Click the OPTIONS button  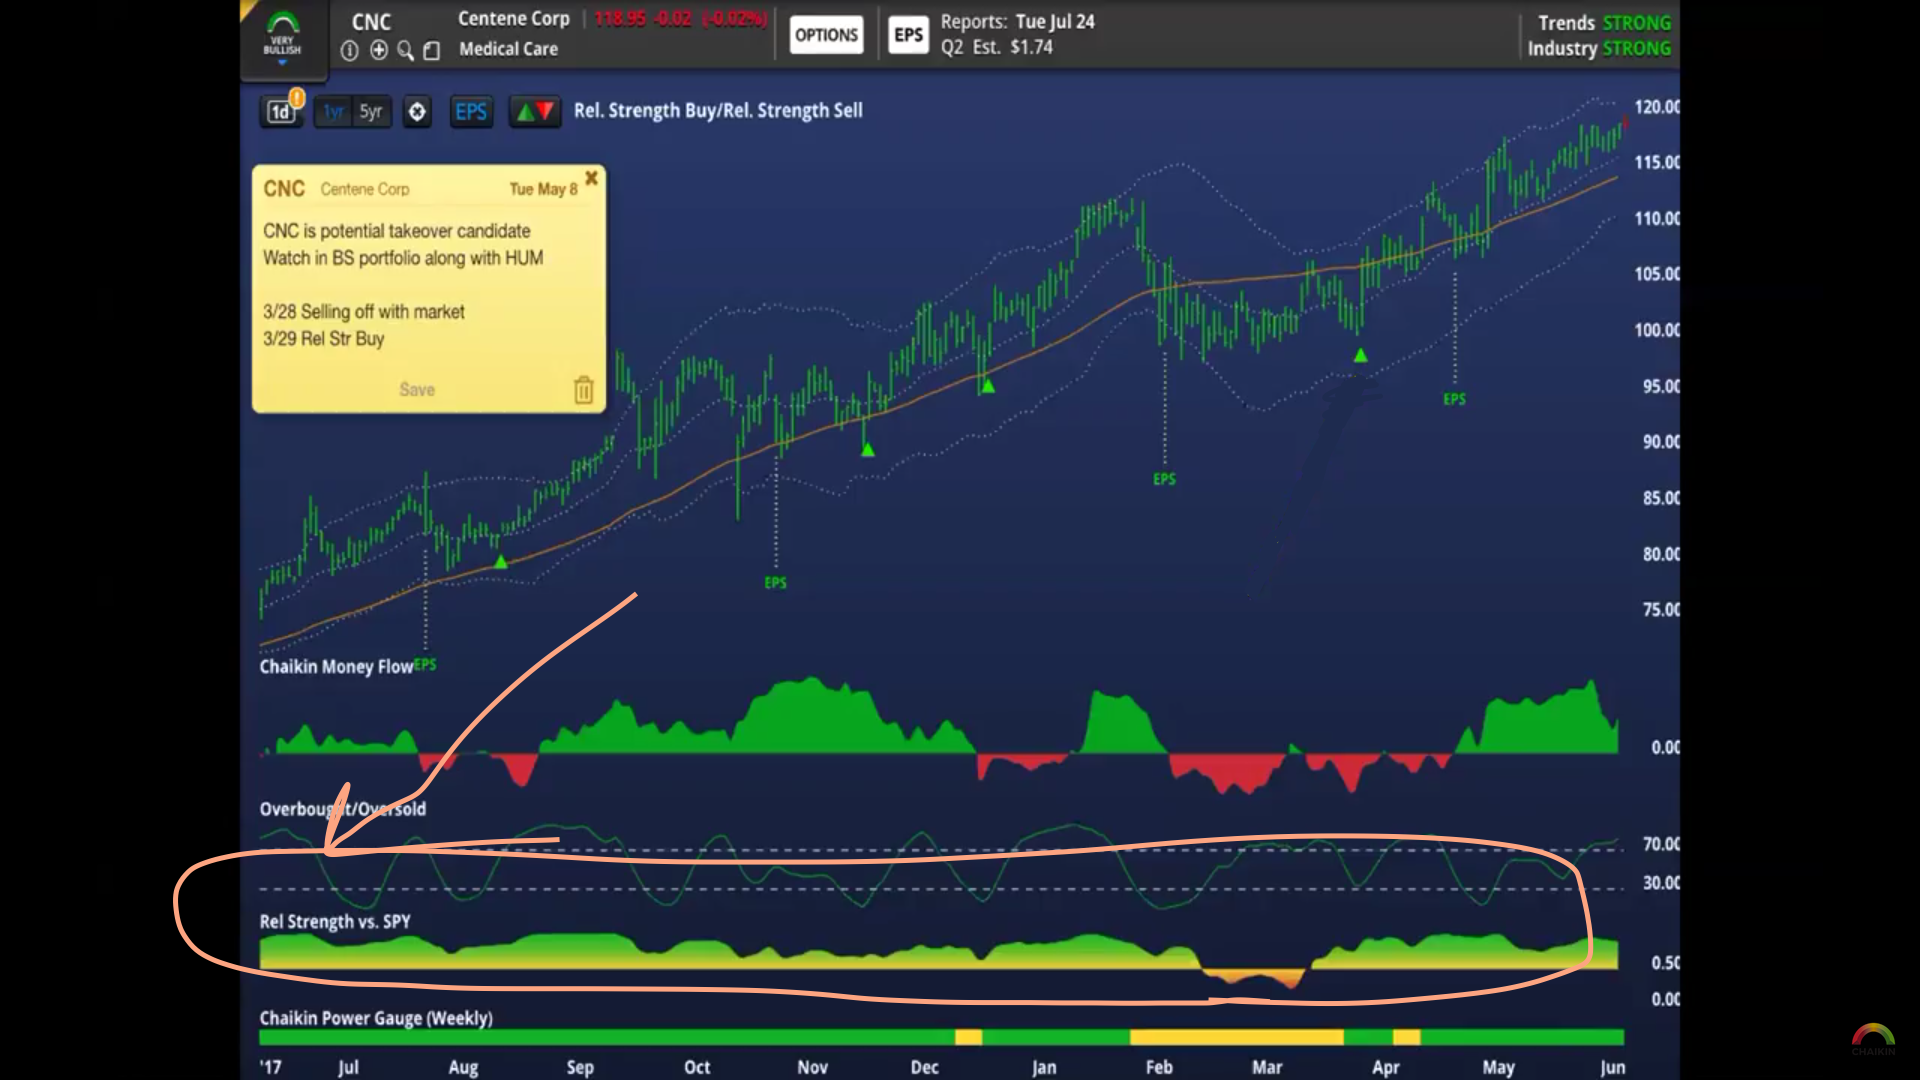click(x=826, y=35)
